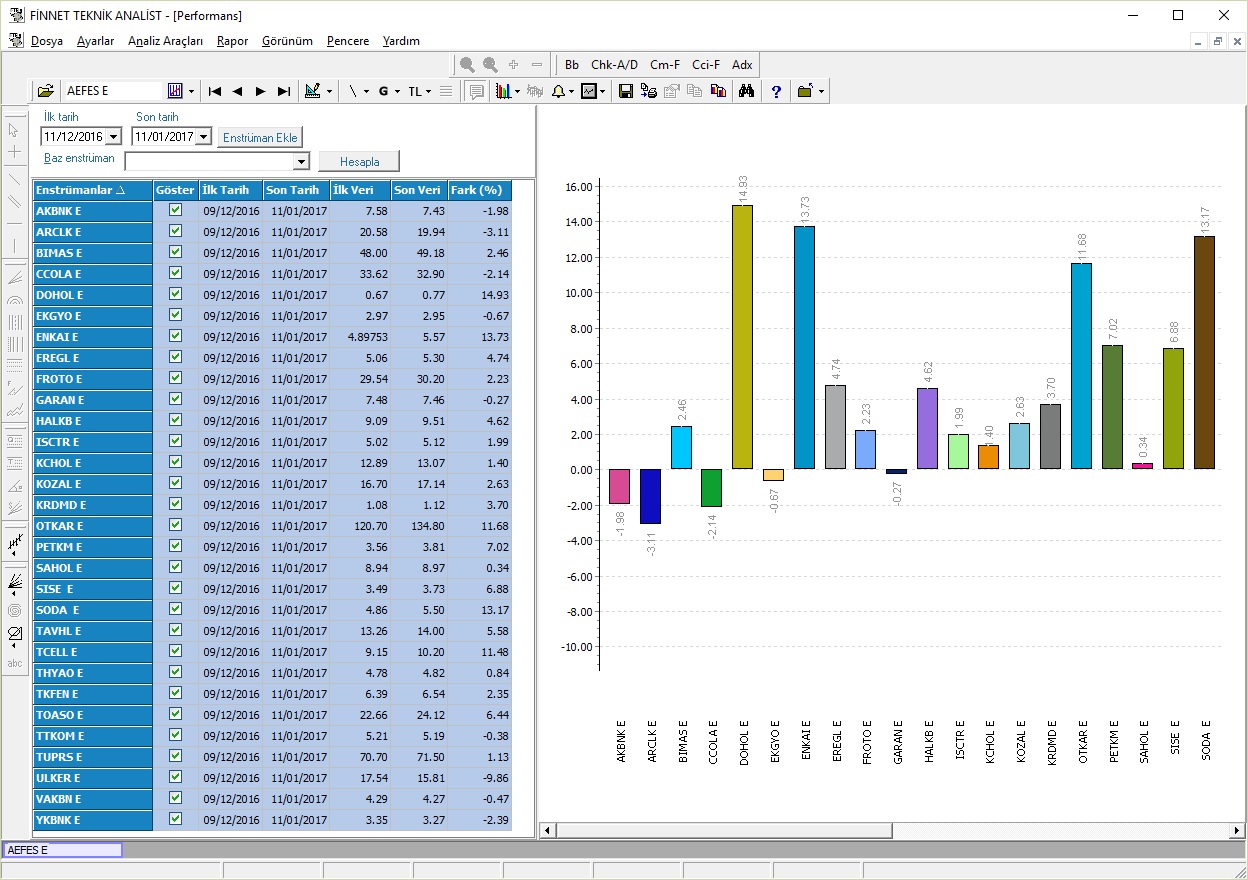Click the line chart picture icon
The height and width of the screenshot is (880, 1248).
pyautogui.click(x=589, y=91)
